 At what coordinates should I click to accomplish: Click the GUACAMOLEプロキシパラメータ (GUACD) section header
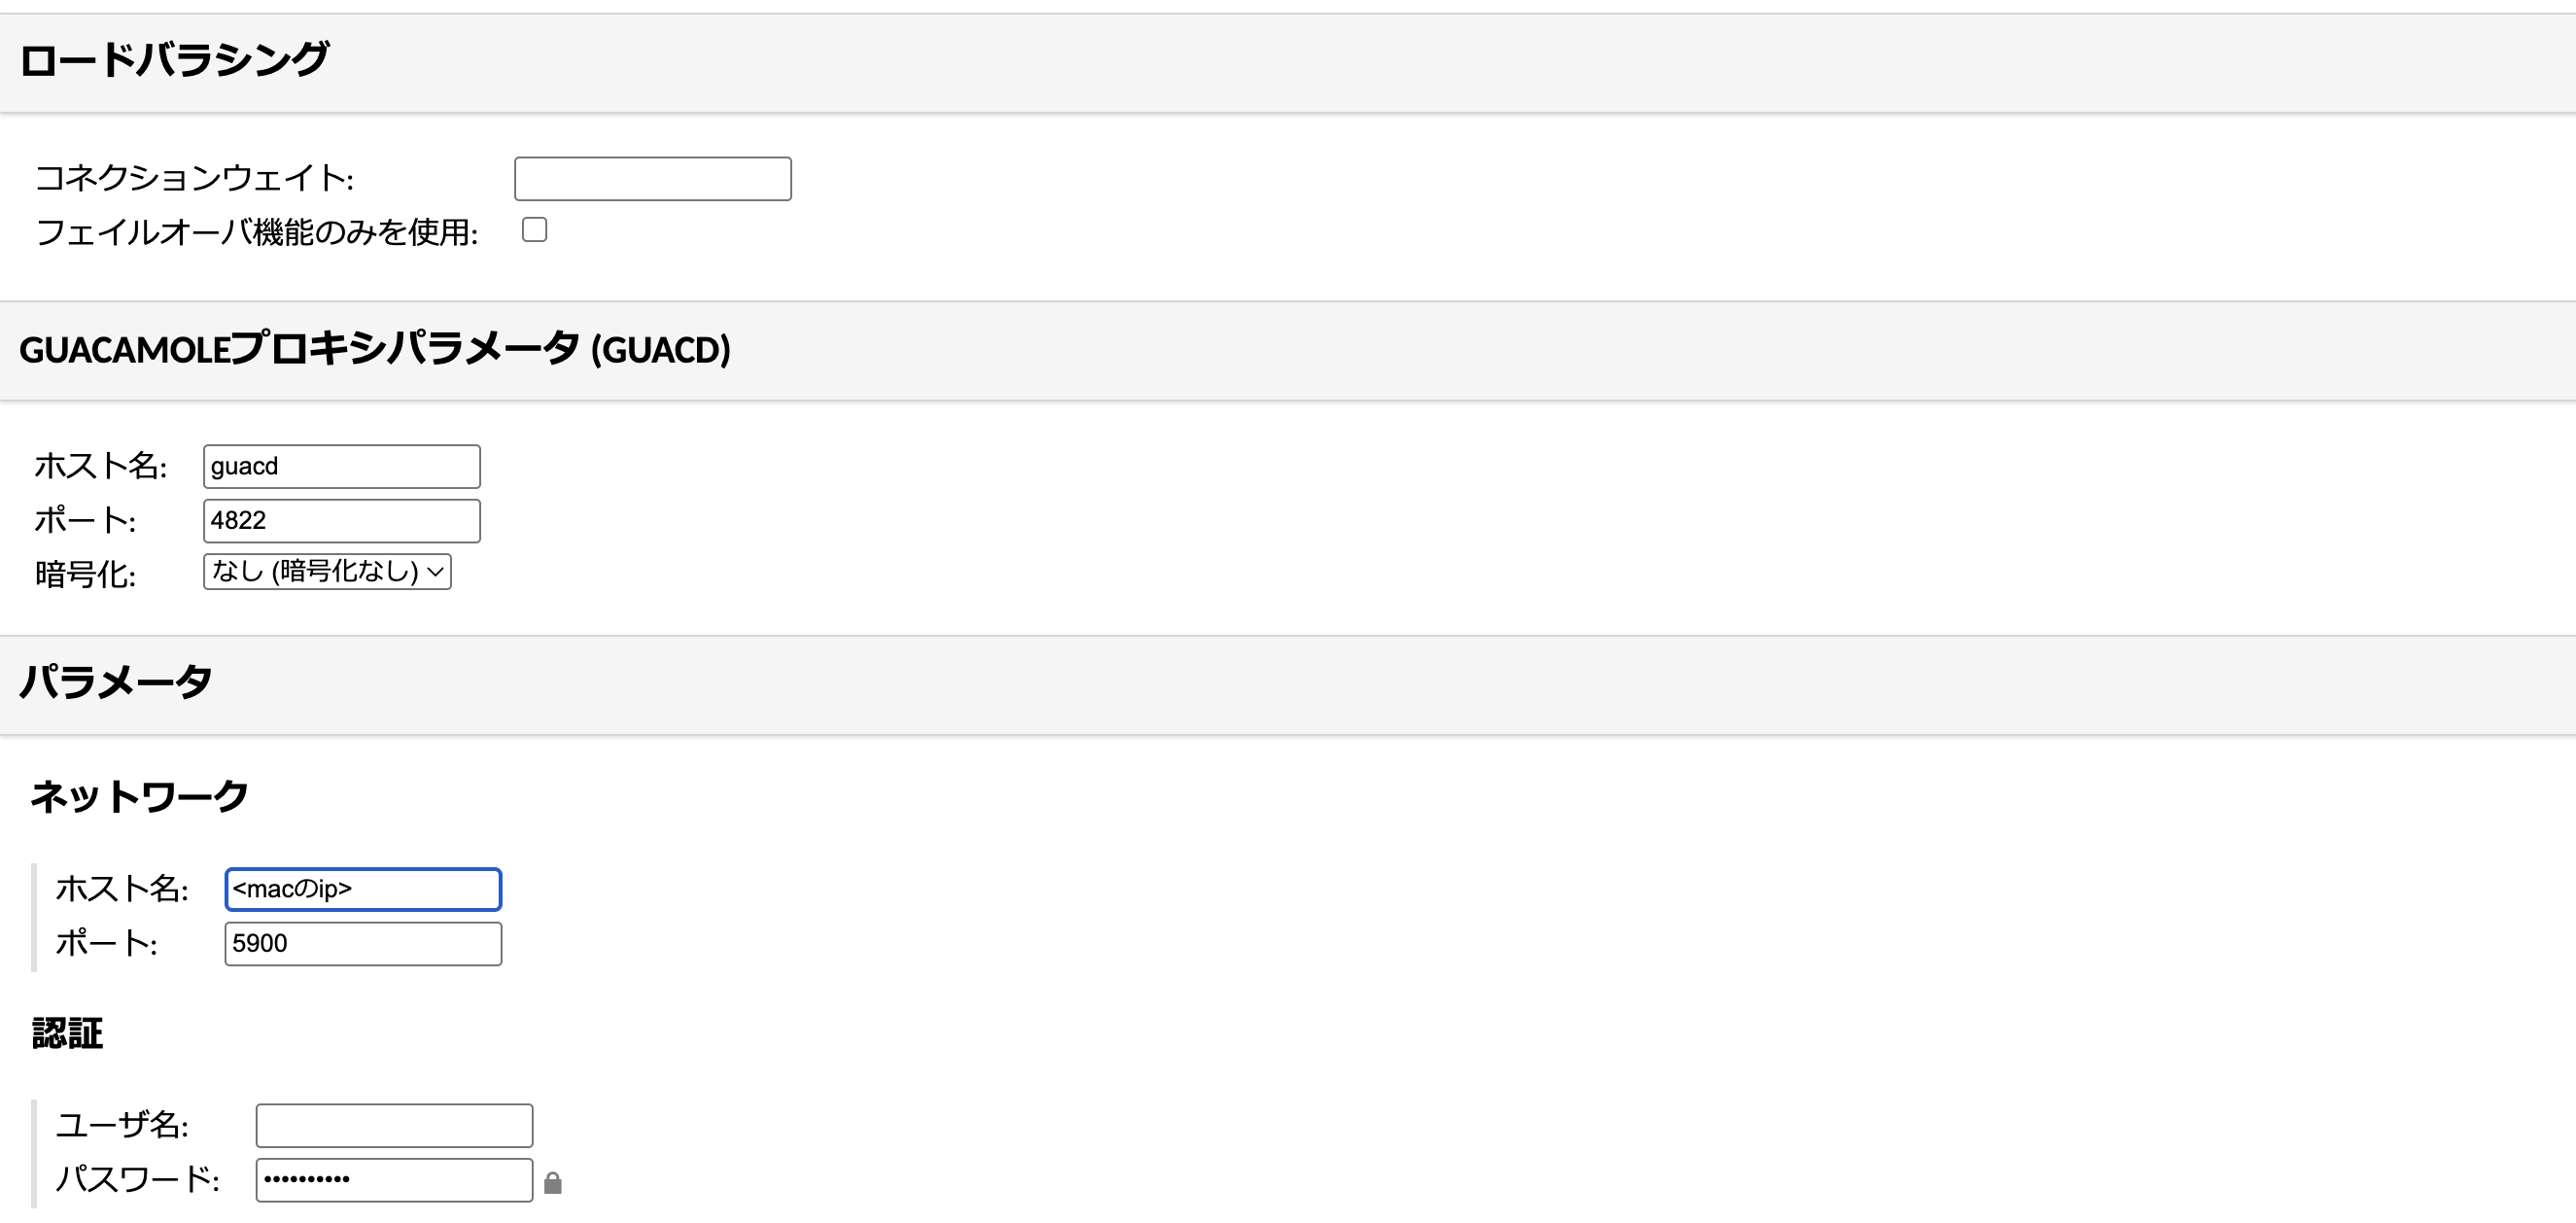click(x=375, y=349)
